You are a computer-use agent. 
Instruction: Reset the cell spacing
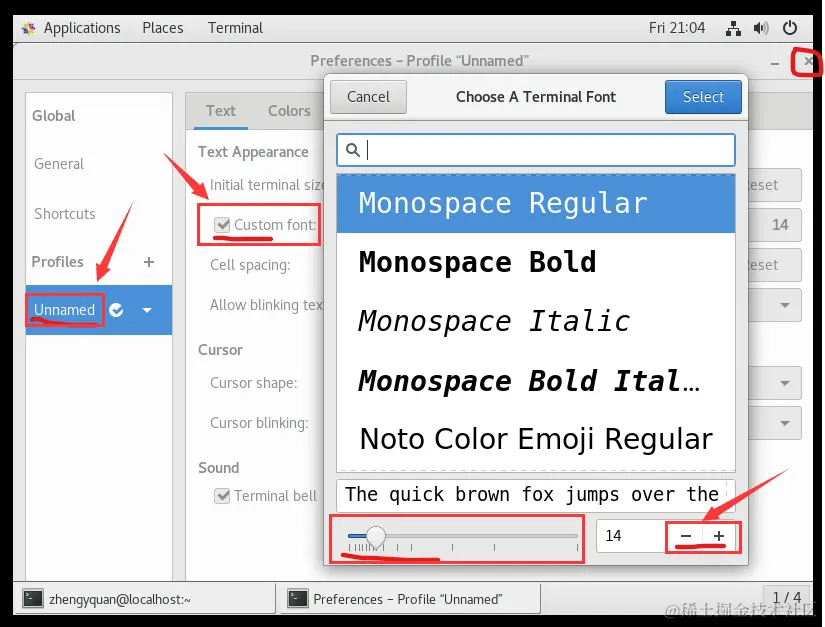(x=773, y=265)
